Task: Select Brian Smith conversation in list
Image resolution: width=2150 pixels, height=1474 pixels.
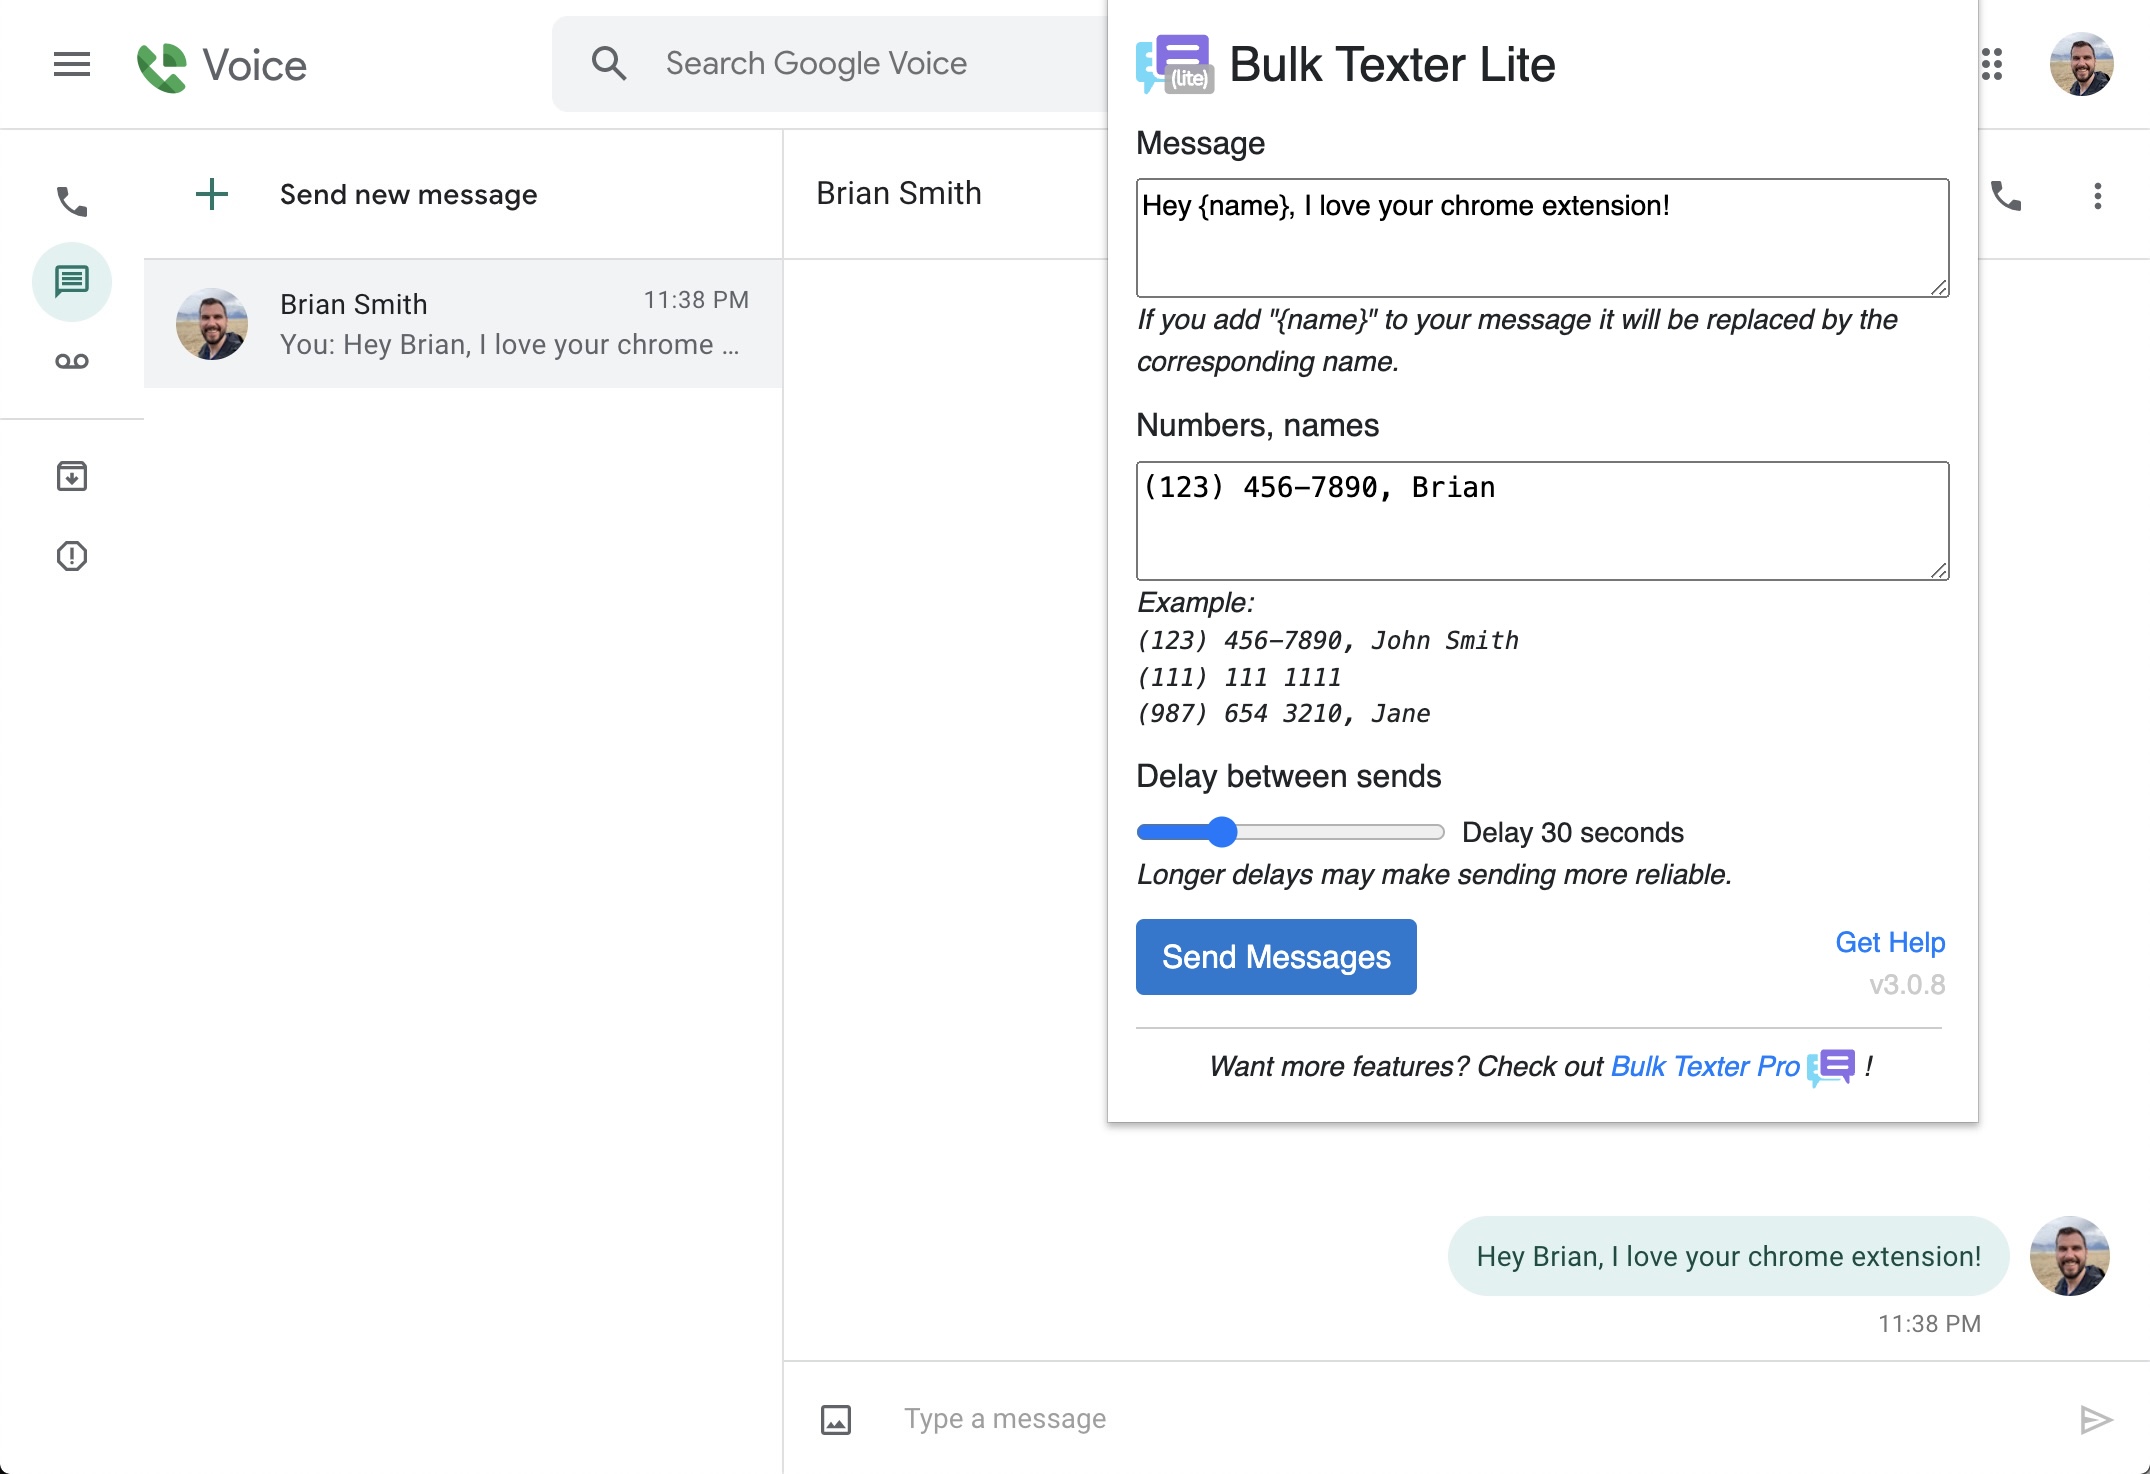Action: (x=463, y=324)
